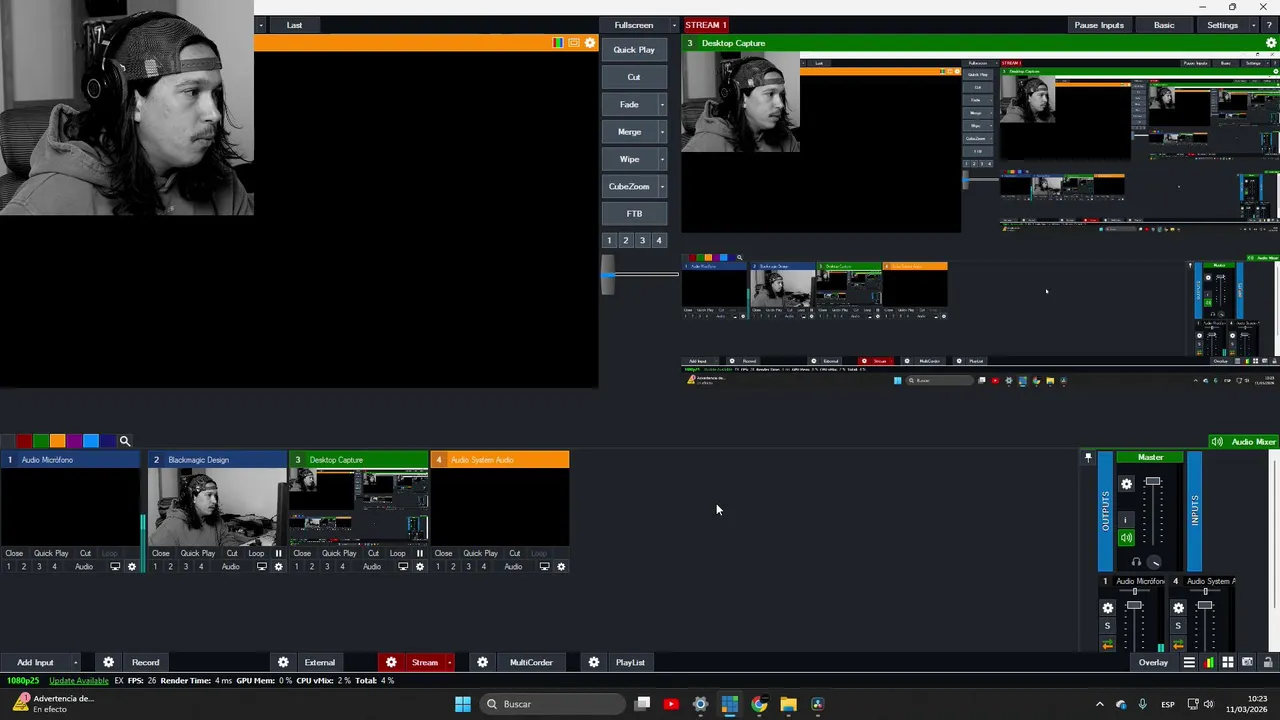1280x720 pixels.
Task: Open the Overlay button
Action: click(1153, 662)
